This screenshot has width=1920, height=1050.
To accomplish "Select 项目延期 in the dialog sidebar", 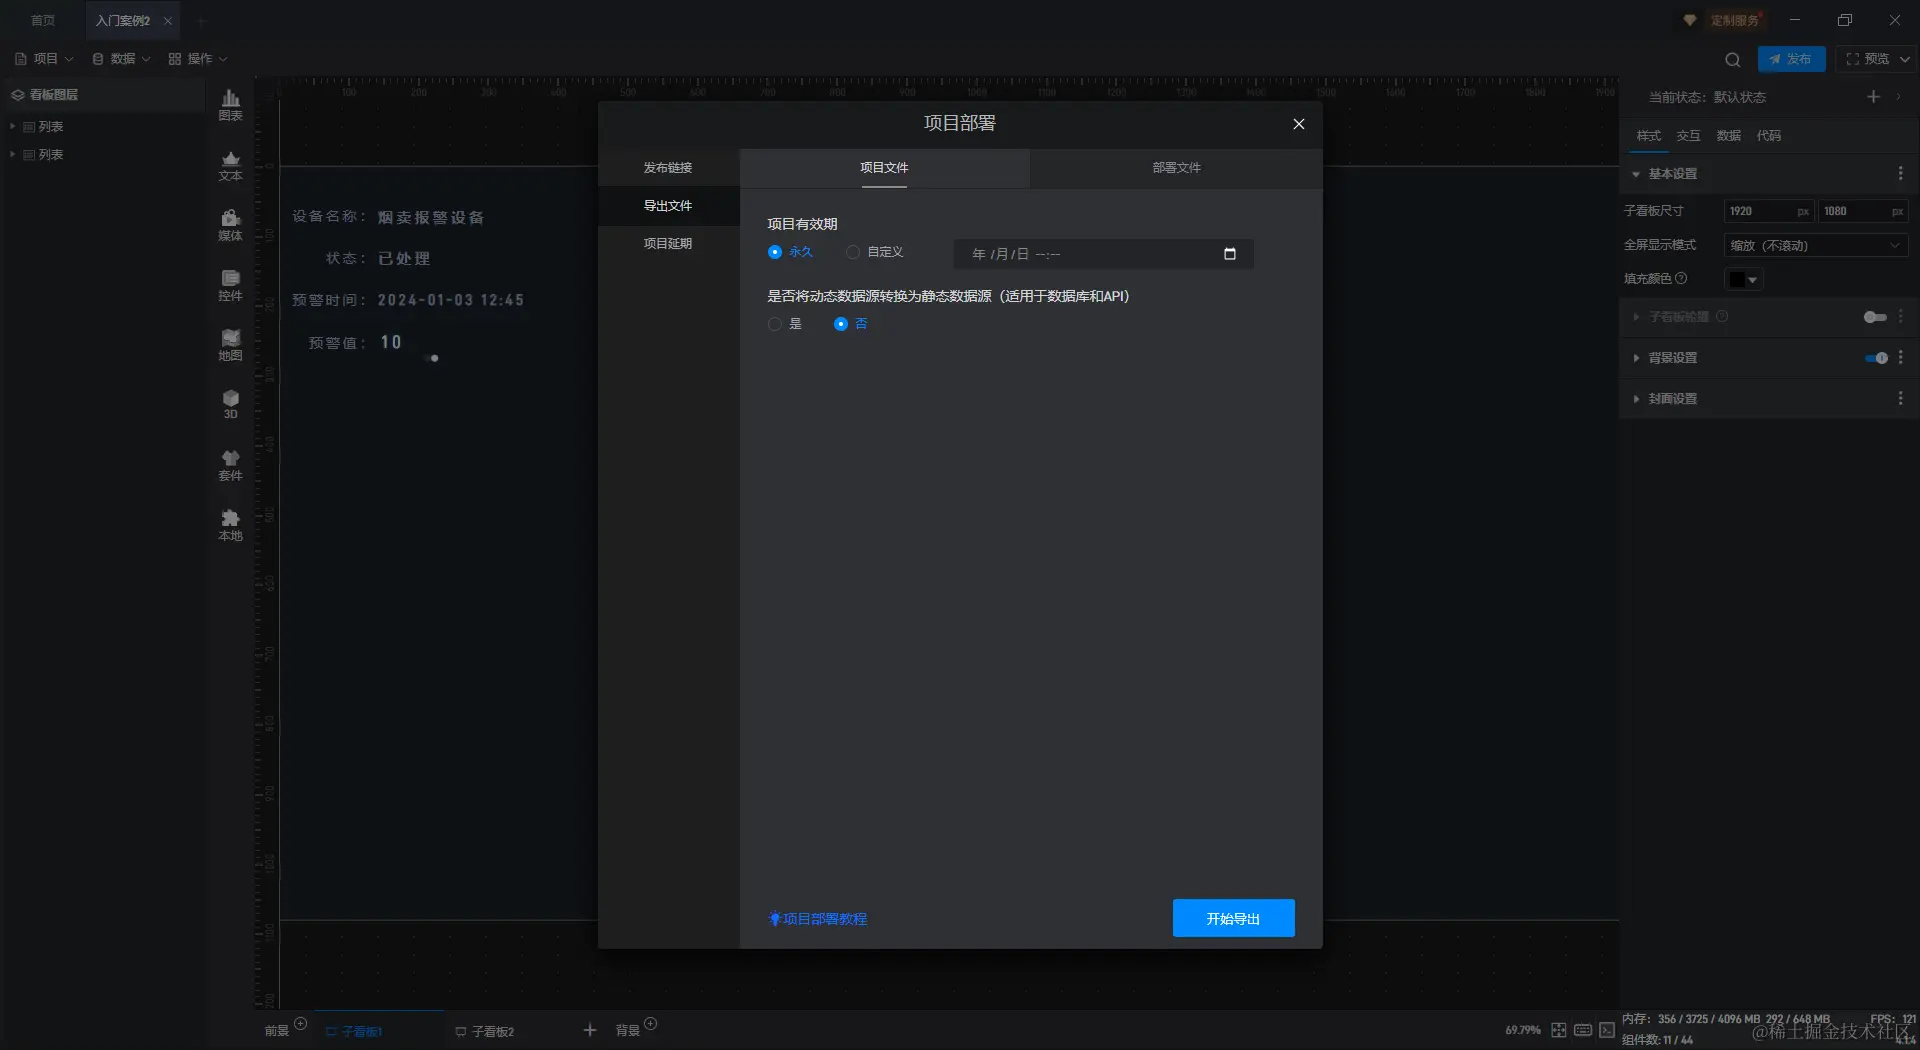I will tap(668, 244).
